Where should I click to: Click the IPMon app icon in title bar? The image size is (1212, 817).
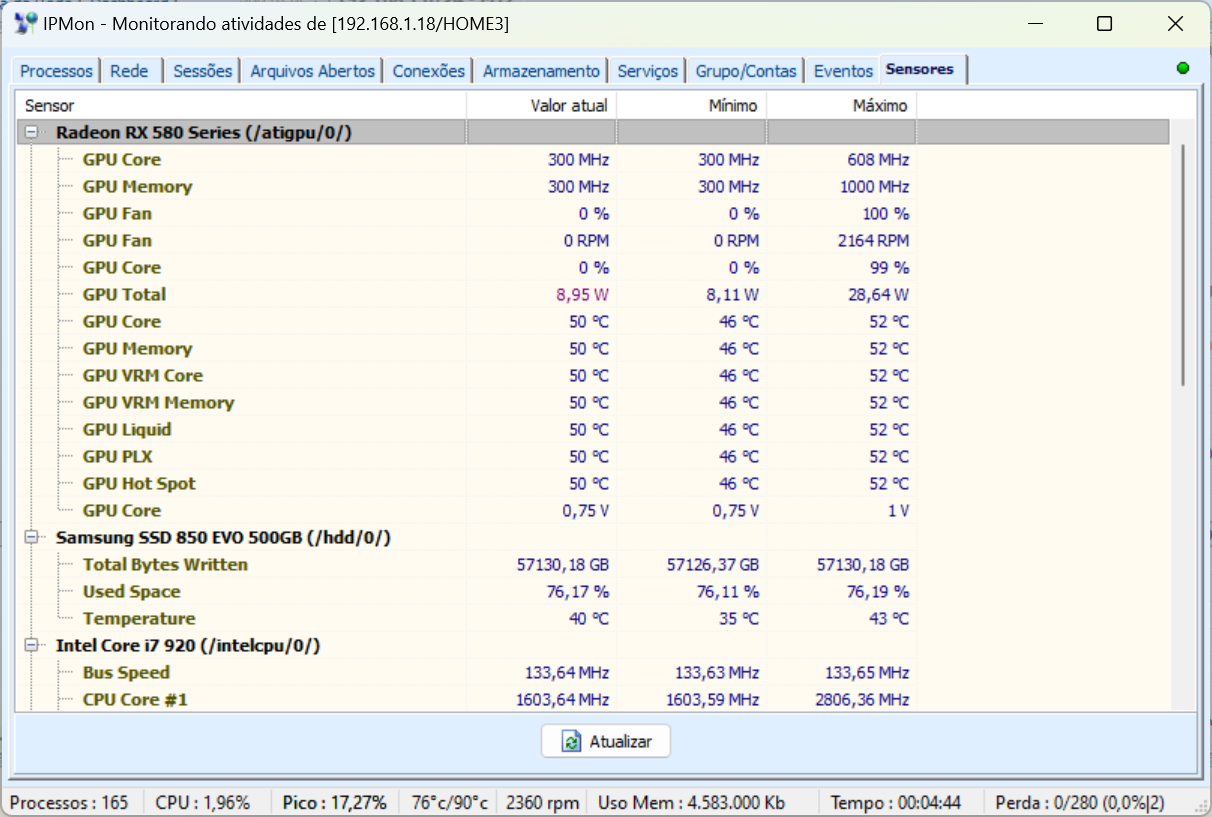[26, 24]
